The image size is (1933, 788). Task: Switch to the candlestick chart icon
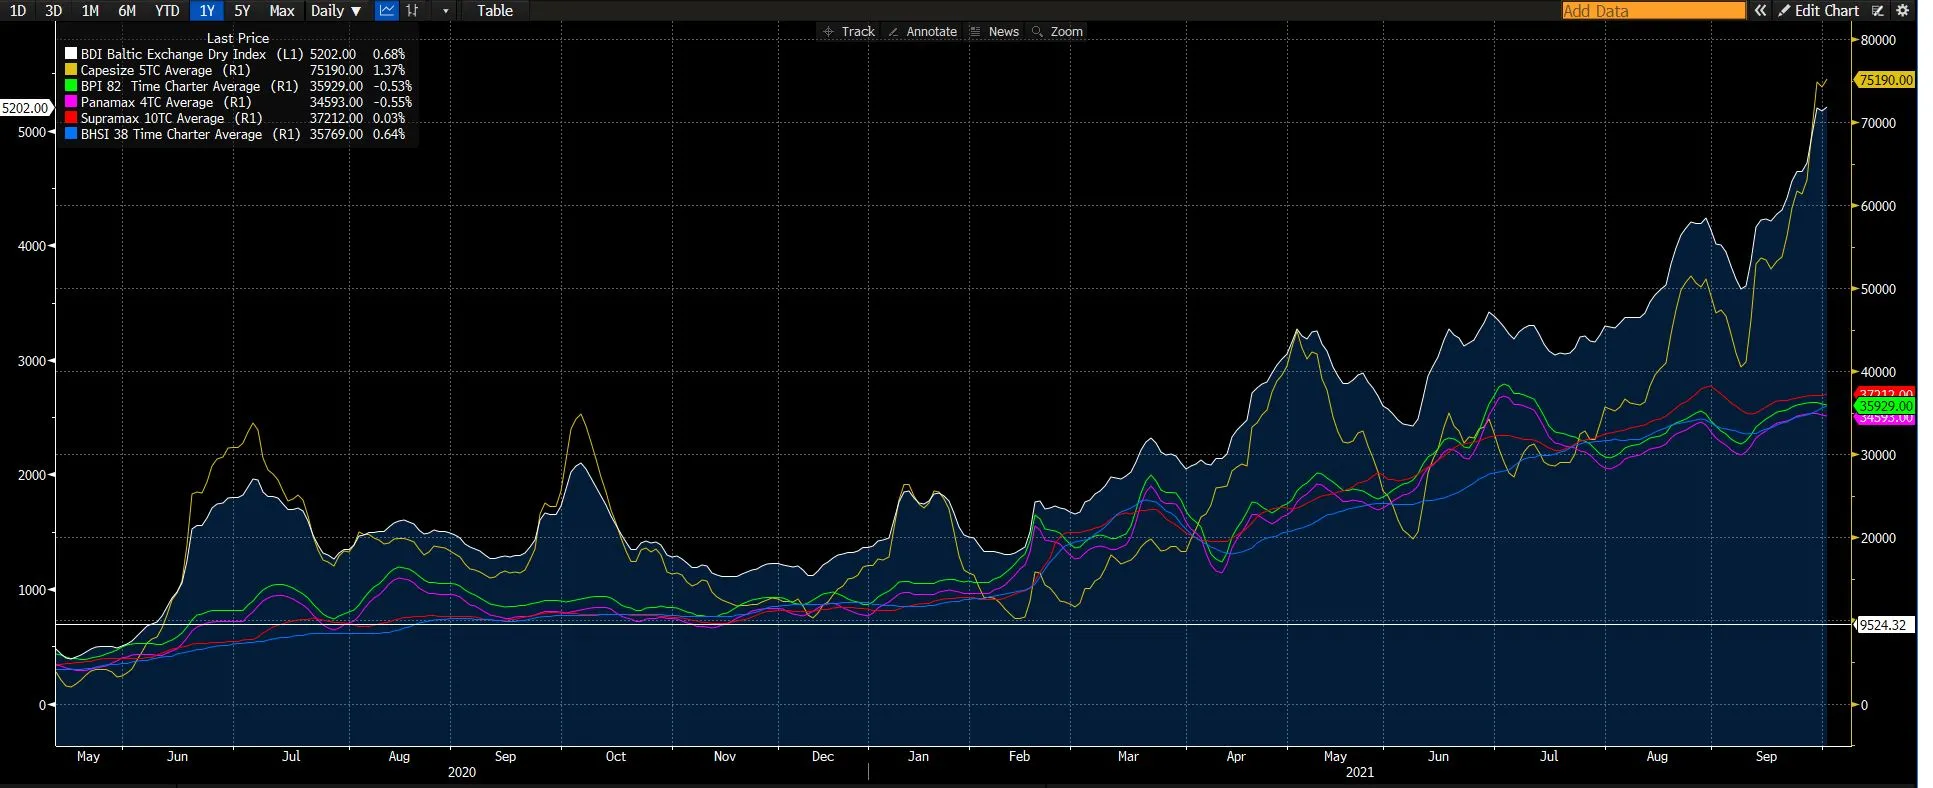tap(412, 11)
